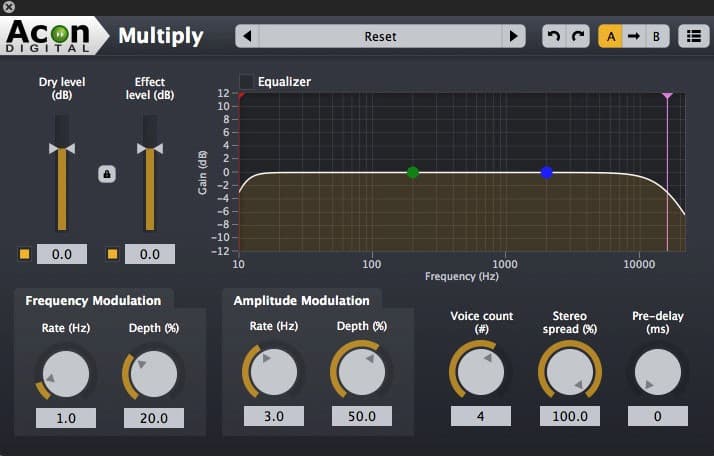Click the Voice count value field

(480, 416)
